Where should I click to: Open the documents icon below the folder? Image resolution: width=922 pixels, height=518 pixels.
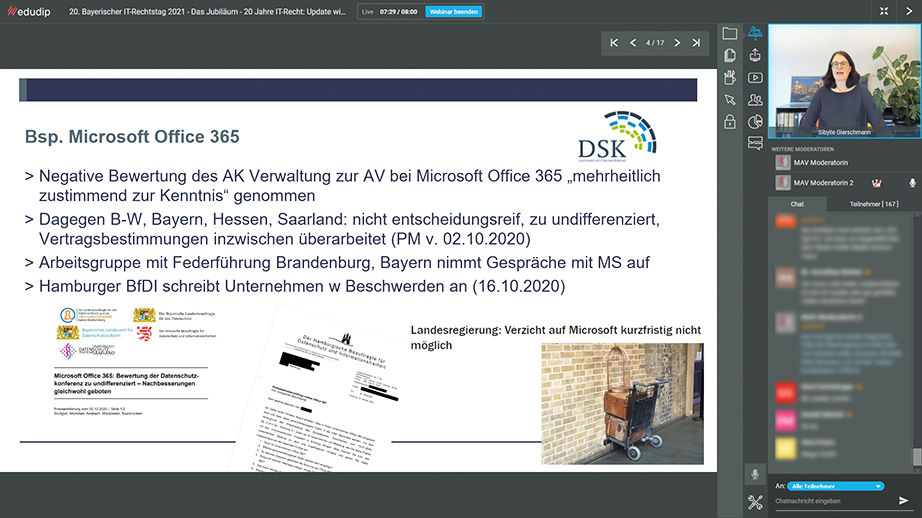click(730, 55)
